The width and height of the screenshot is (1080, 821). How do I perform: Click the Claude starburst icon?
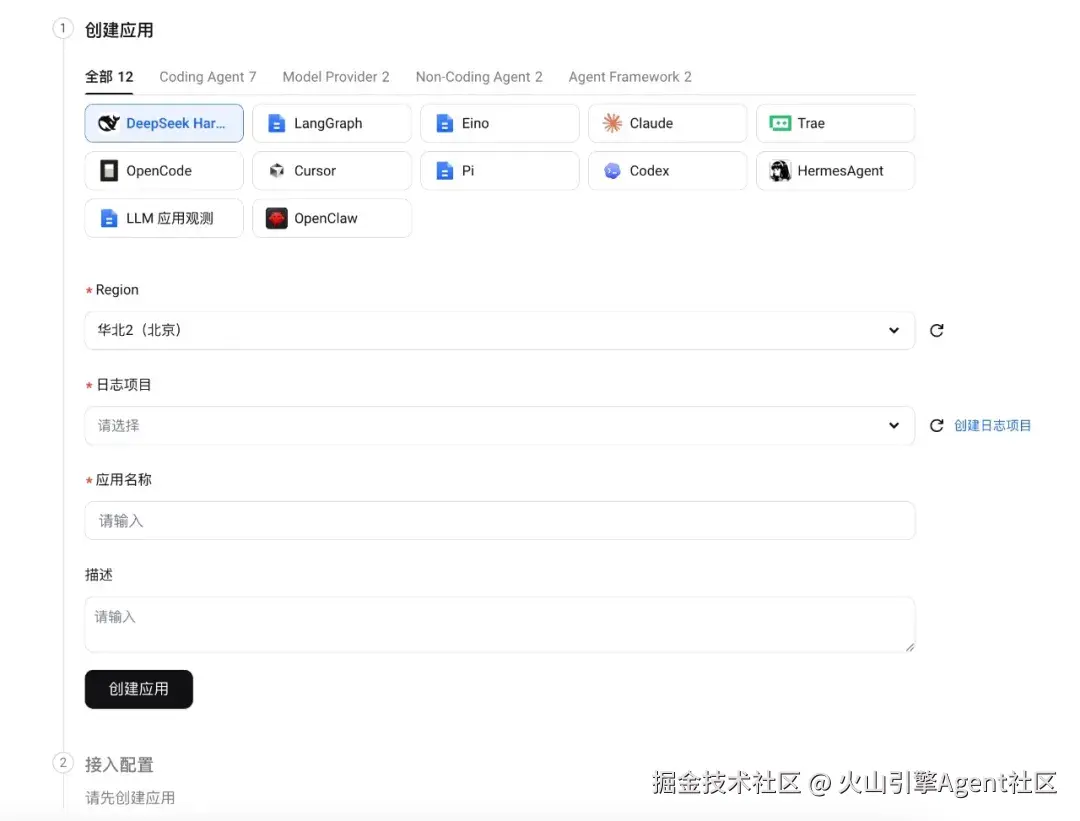(x=612, y=123)
